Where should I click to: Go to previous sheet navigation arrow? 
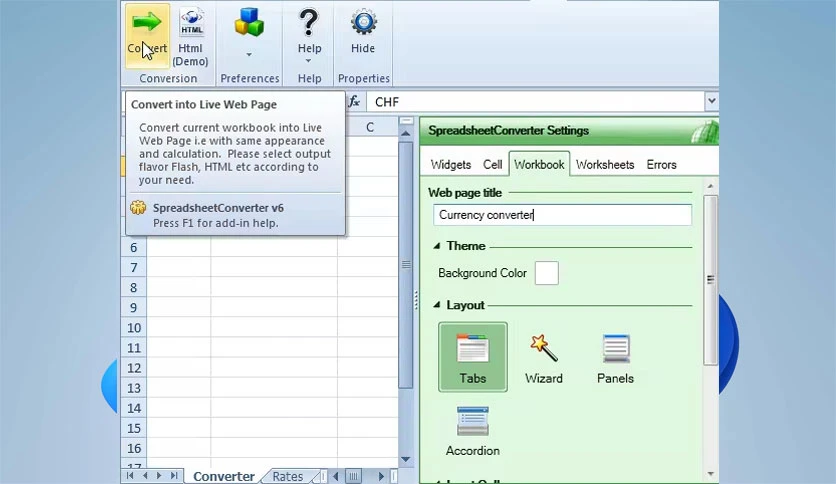point(145,475)
